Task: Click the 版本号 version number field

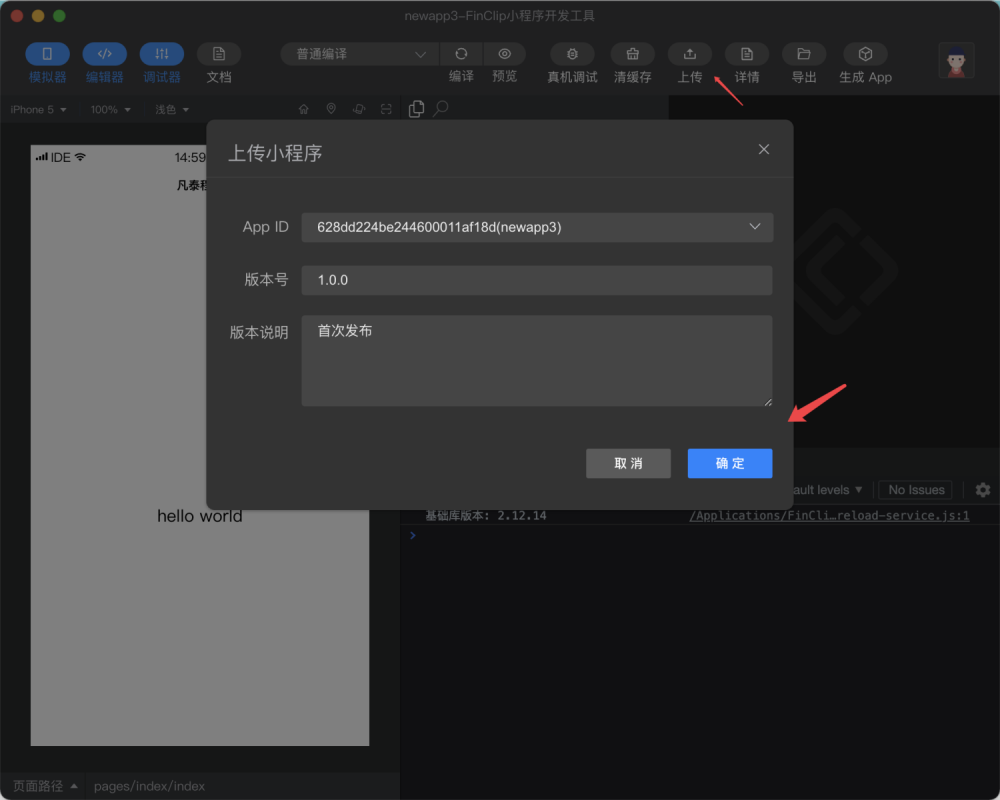Action: [537, 280]
